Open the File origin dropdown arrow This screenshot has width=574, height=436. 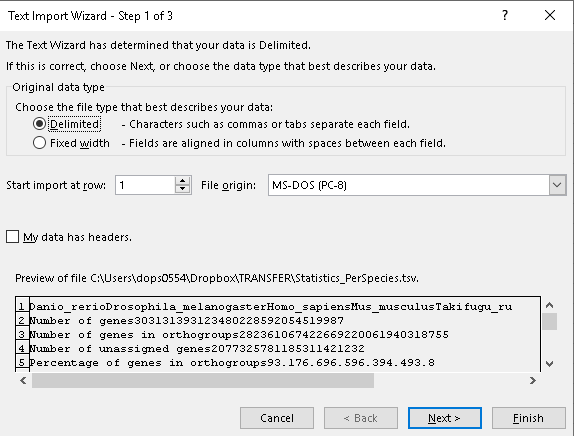coord(557,185)
